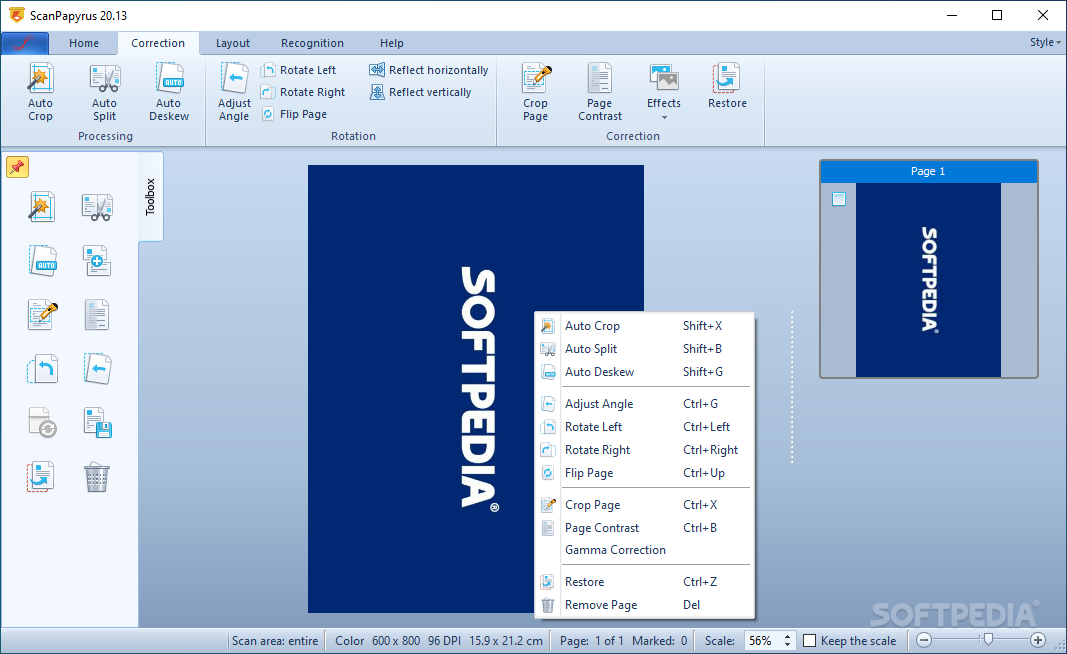
Task: Switch to the Layout tab
Action: (x=233, y=43)
